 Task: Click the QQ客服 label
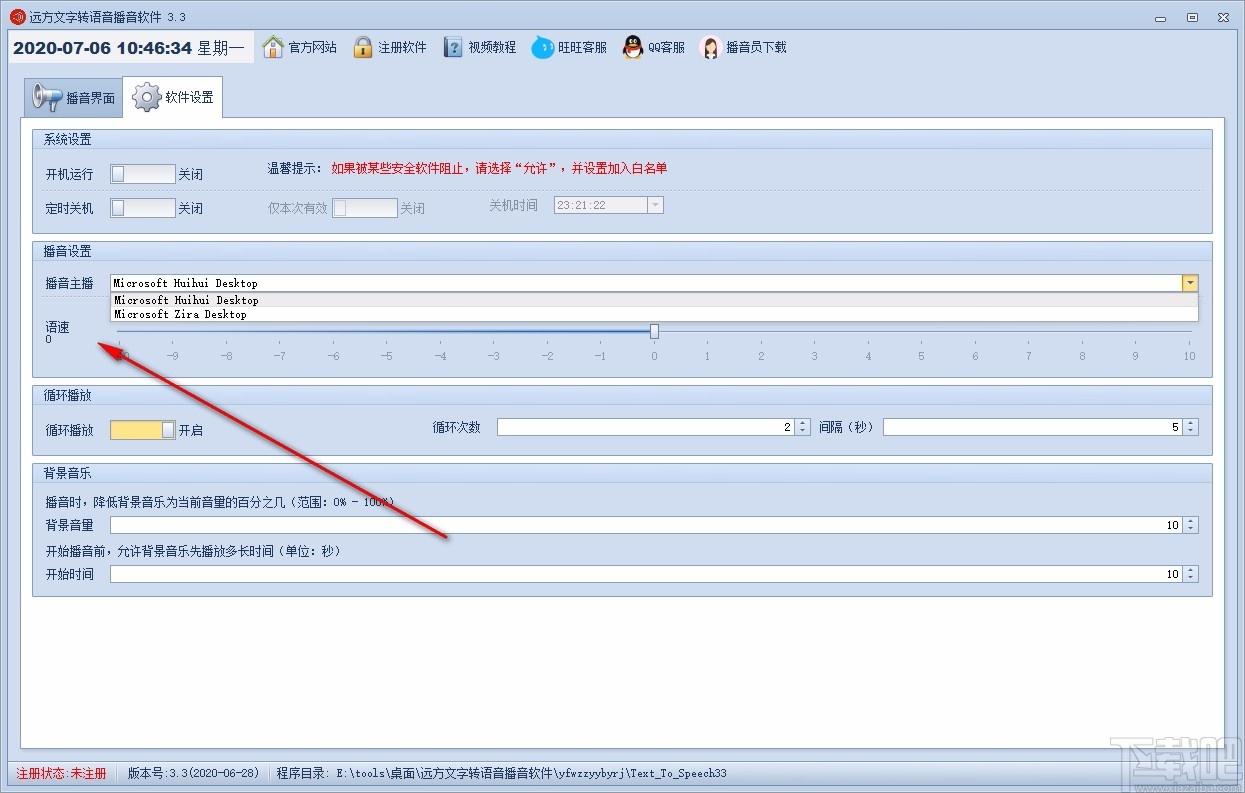pyautogui.click(x=666, y=47)
